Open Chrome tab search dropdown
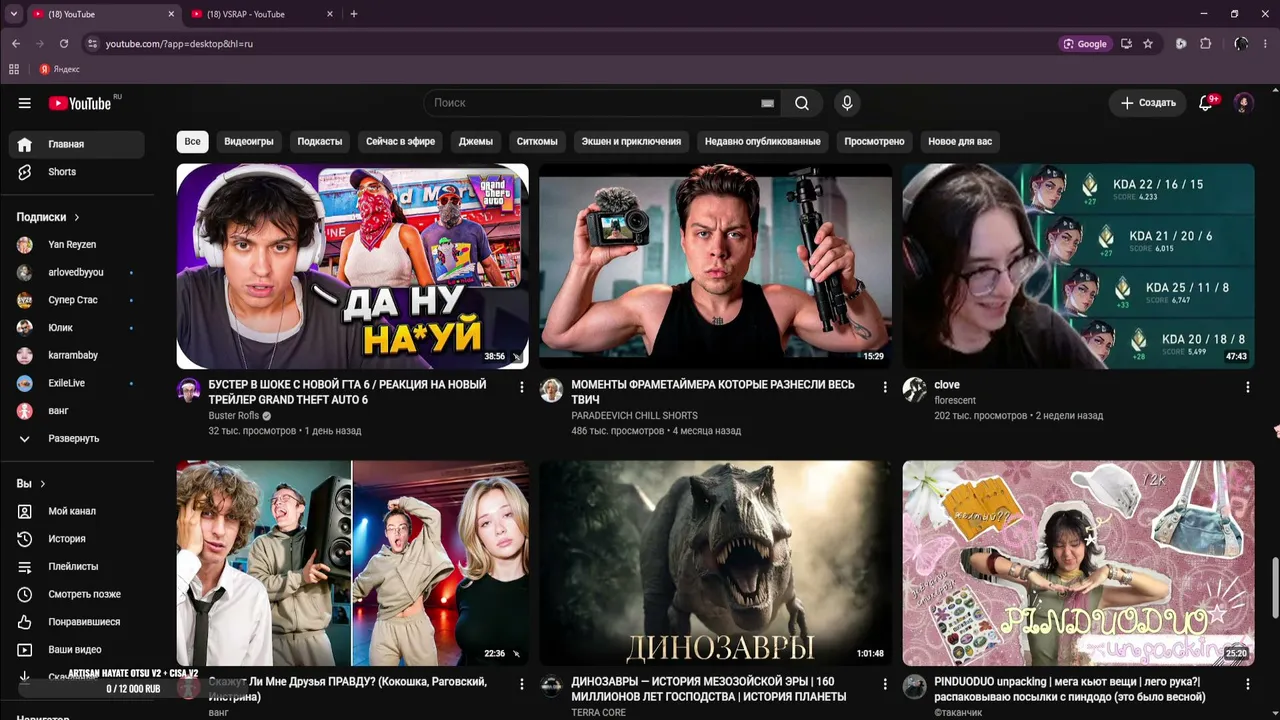The width and height of the screenshot is (1280, 720). click(13, 14)
